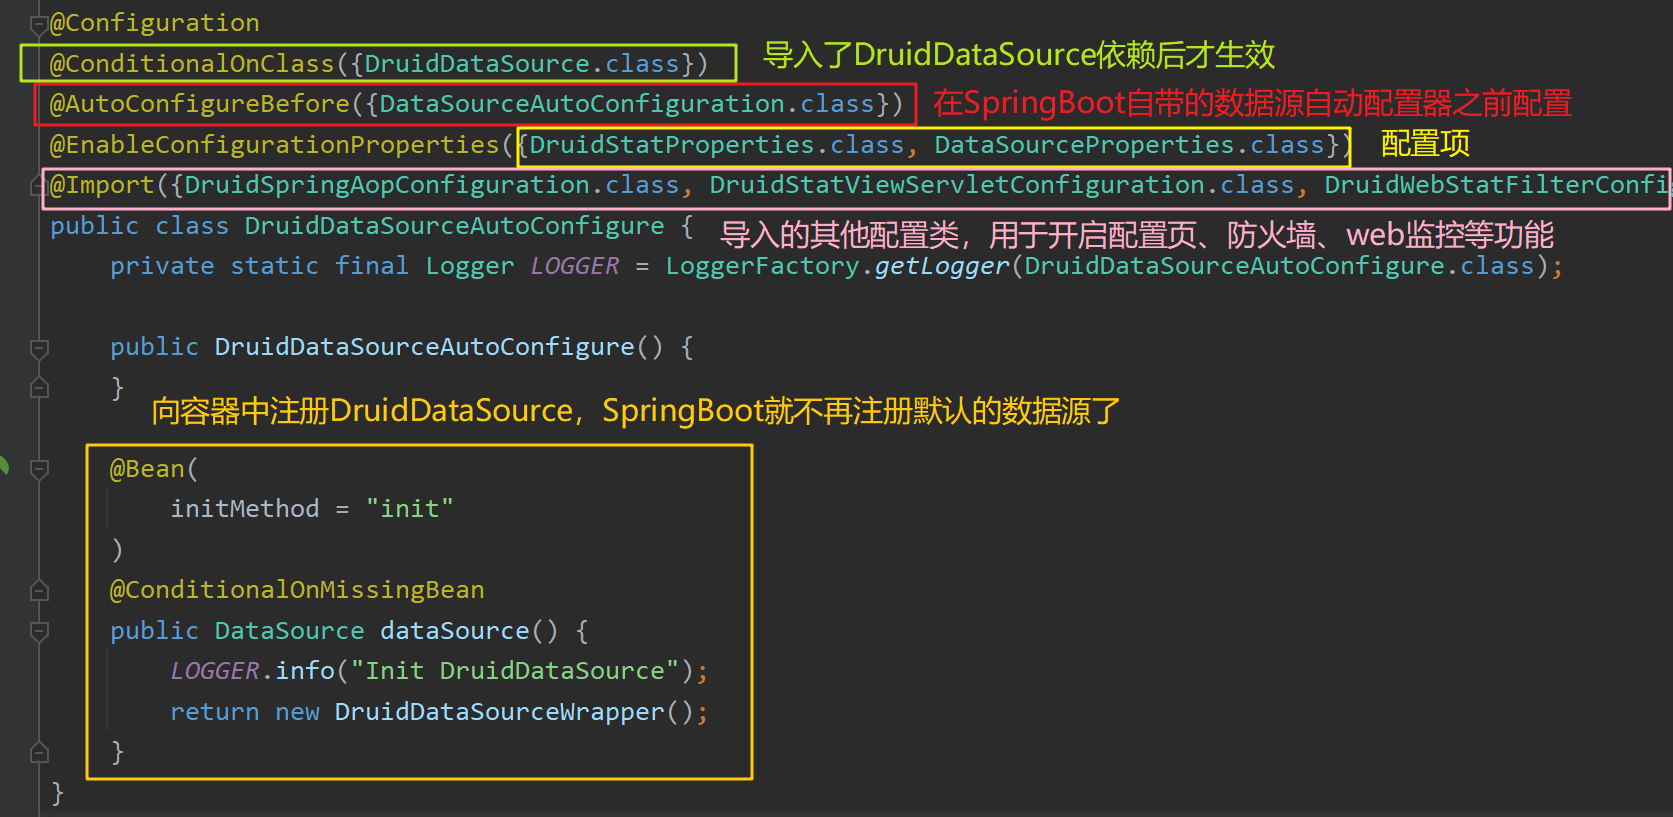Click DataSourceAutoConfiguration.class reference
This screenshot has width=1673, height=817.
click(x=627, y=104)
